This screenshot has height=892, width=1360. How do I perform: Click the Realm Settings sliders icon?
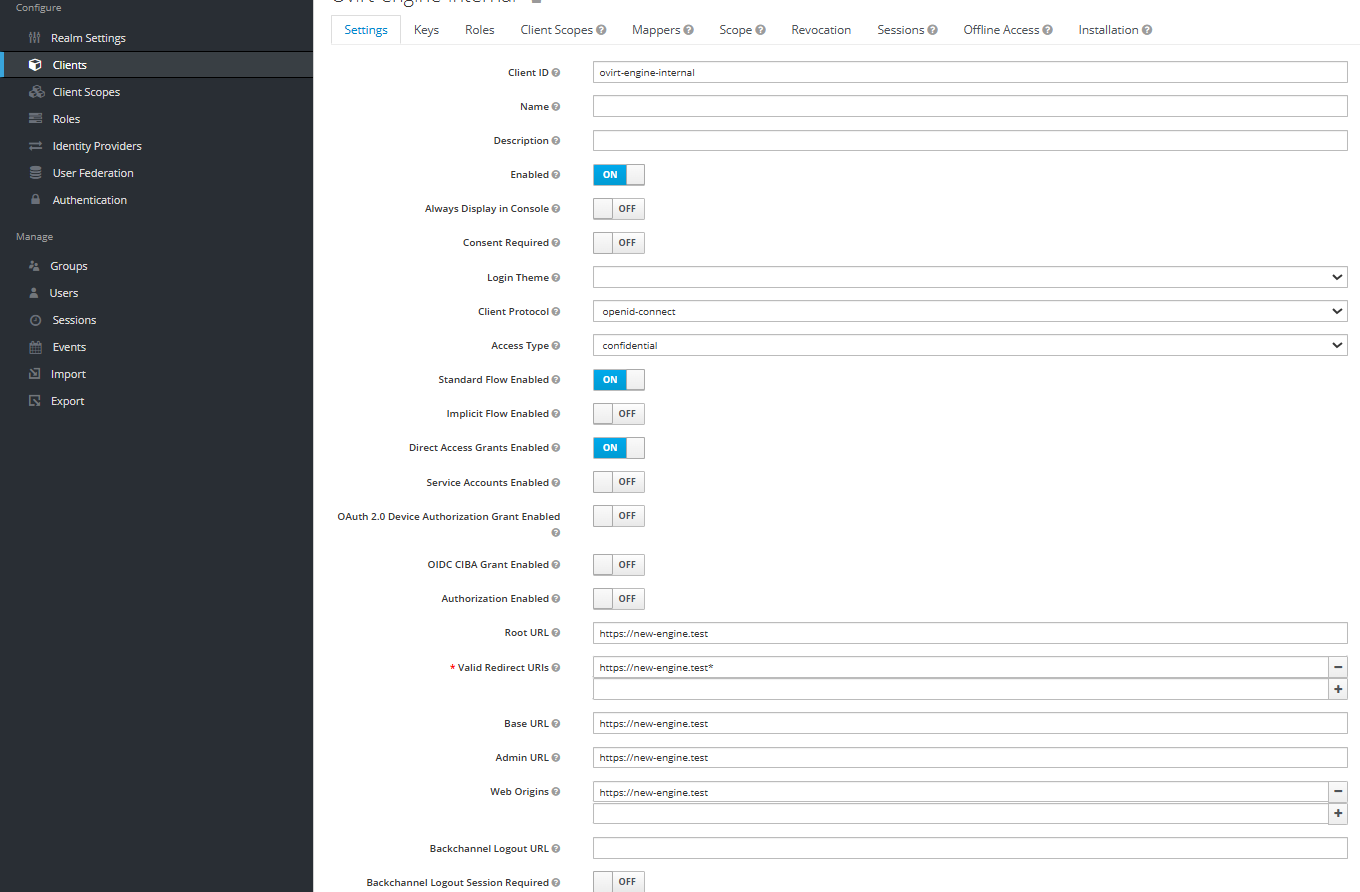click(35, 38)
